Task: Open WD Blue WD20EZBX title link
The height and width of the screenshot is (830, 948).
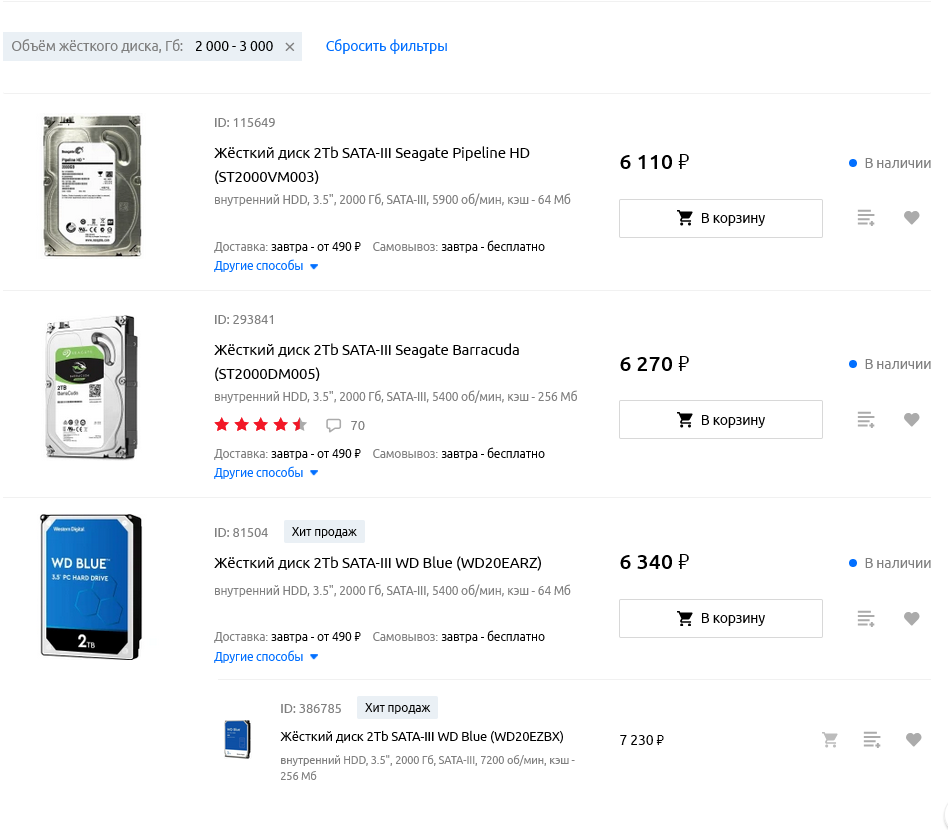Action: click(422, 736)
